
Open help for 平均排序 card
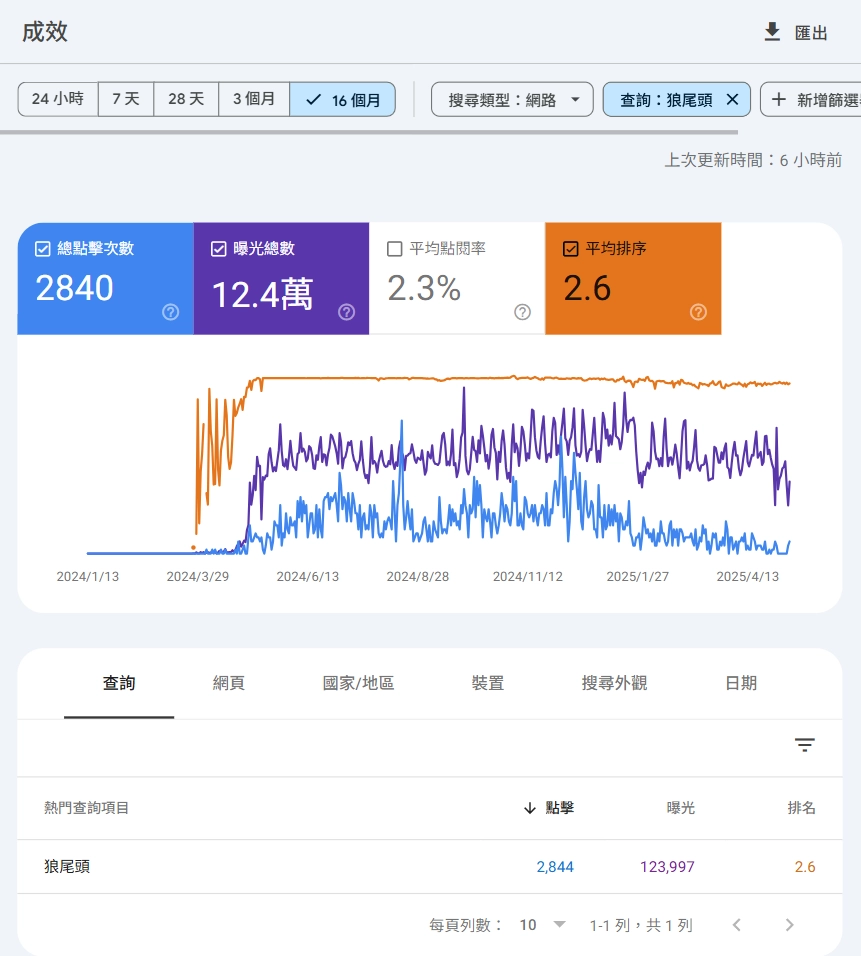tap(698, 312)
